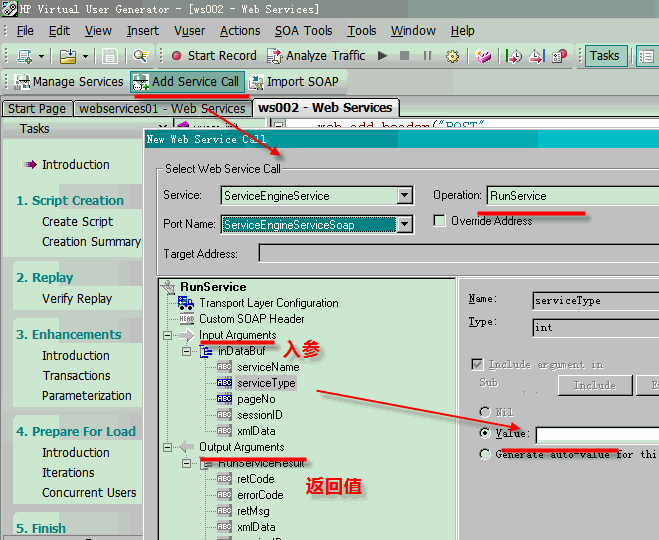Screen dimensions: 659x540
Task: Click the Save script disk icon
Action: point(110,56)
